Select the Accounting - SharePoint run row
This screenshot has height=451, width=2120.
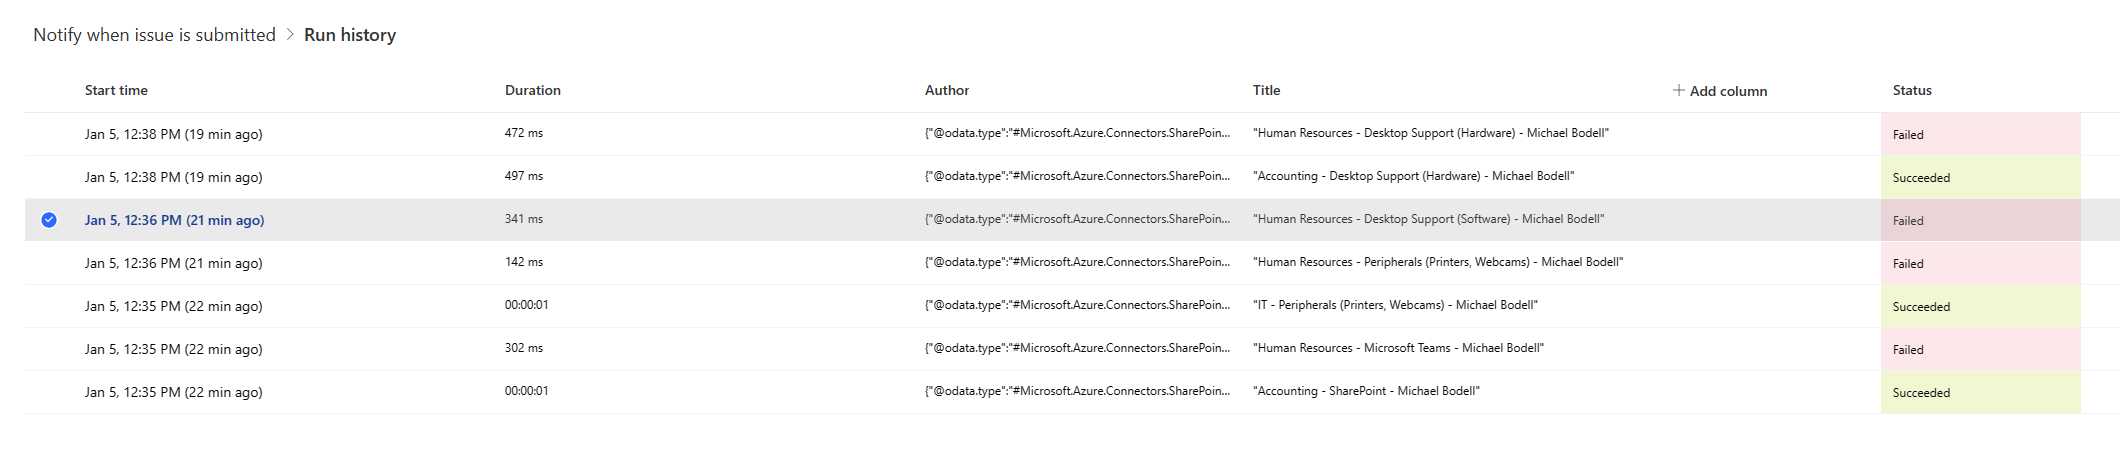click(x=1072, y=392)
